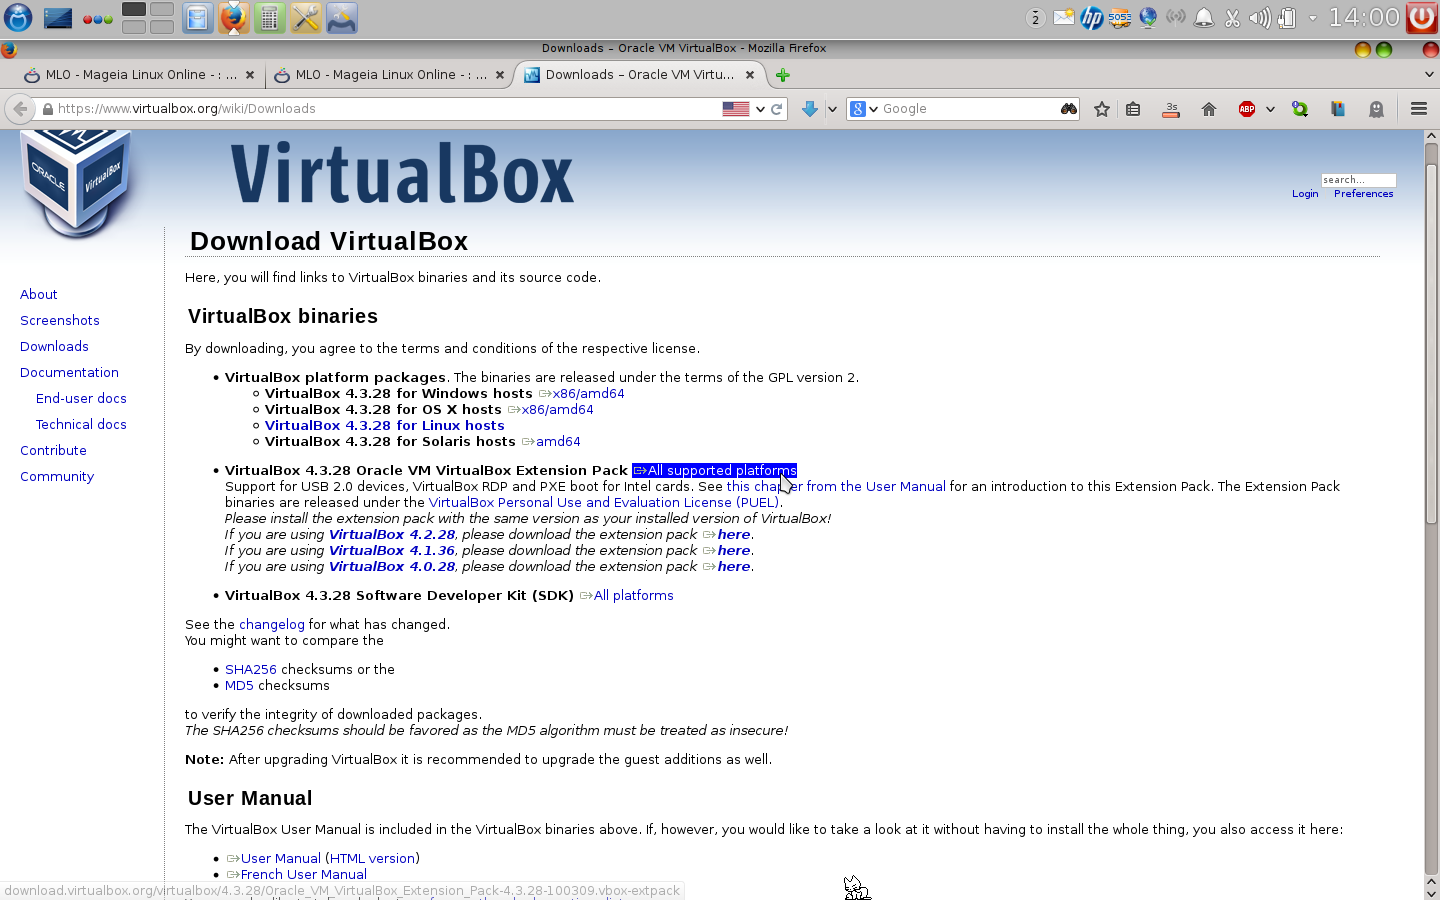Open the system settings tools icon
The width and height of the screenshot is (1440, 900).
pyautogui.click(x=306, y=18)
